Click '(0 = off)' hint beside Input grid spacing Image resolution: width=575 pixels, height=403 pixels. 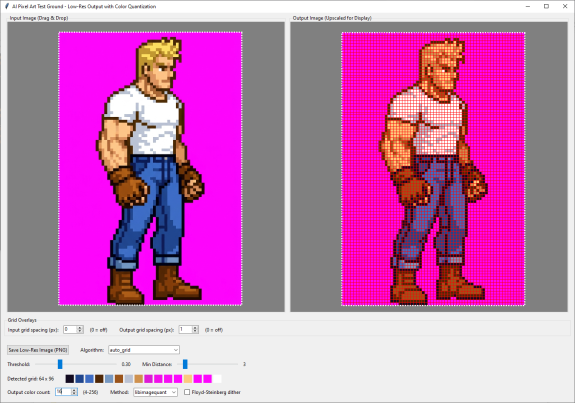(x=99, y=330)
